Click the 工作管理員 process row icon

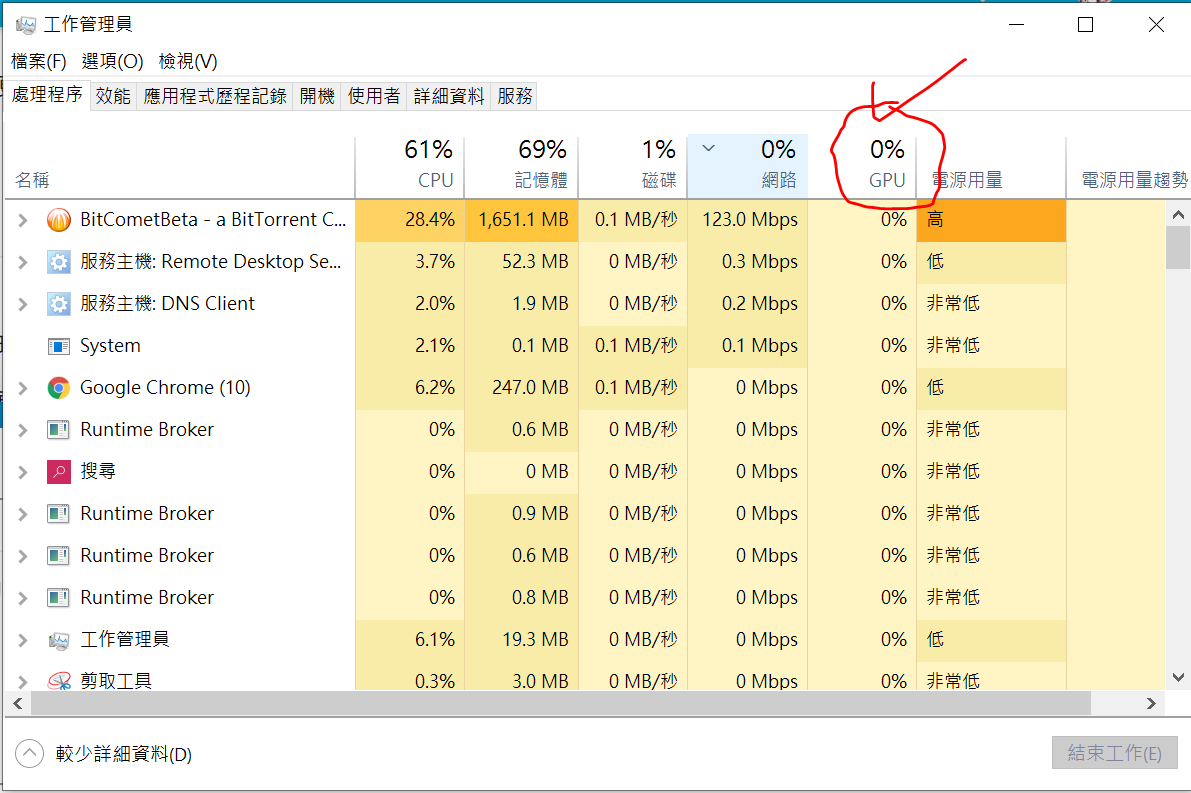pyautogui.click(x=59, y=640)
